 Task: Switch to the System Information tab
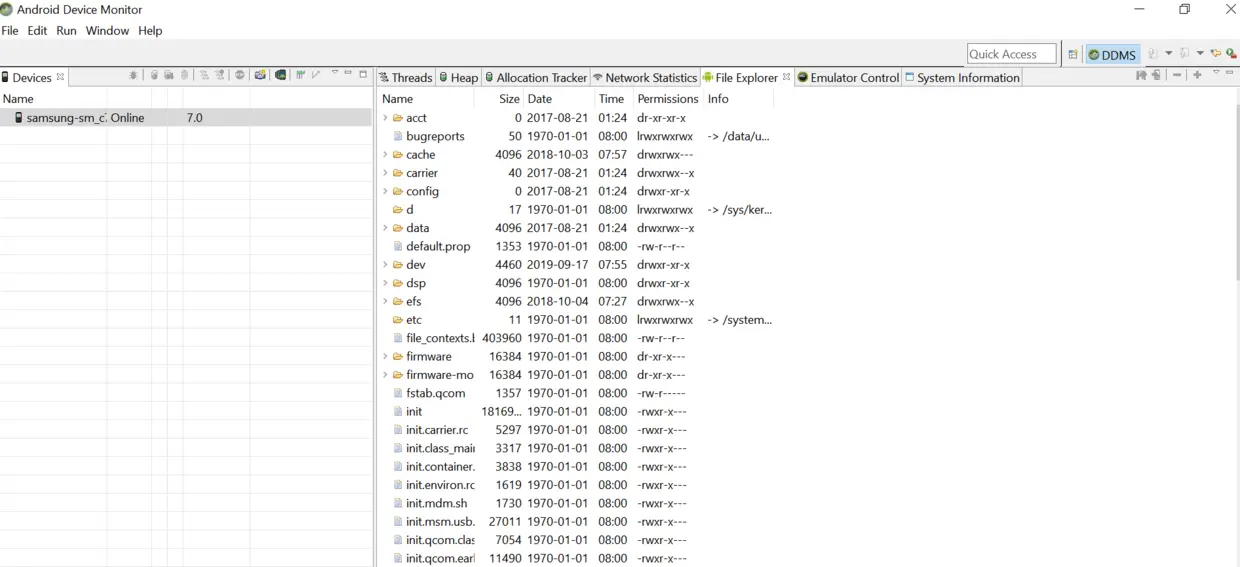pyautogui.click(x=962, y=77)
